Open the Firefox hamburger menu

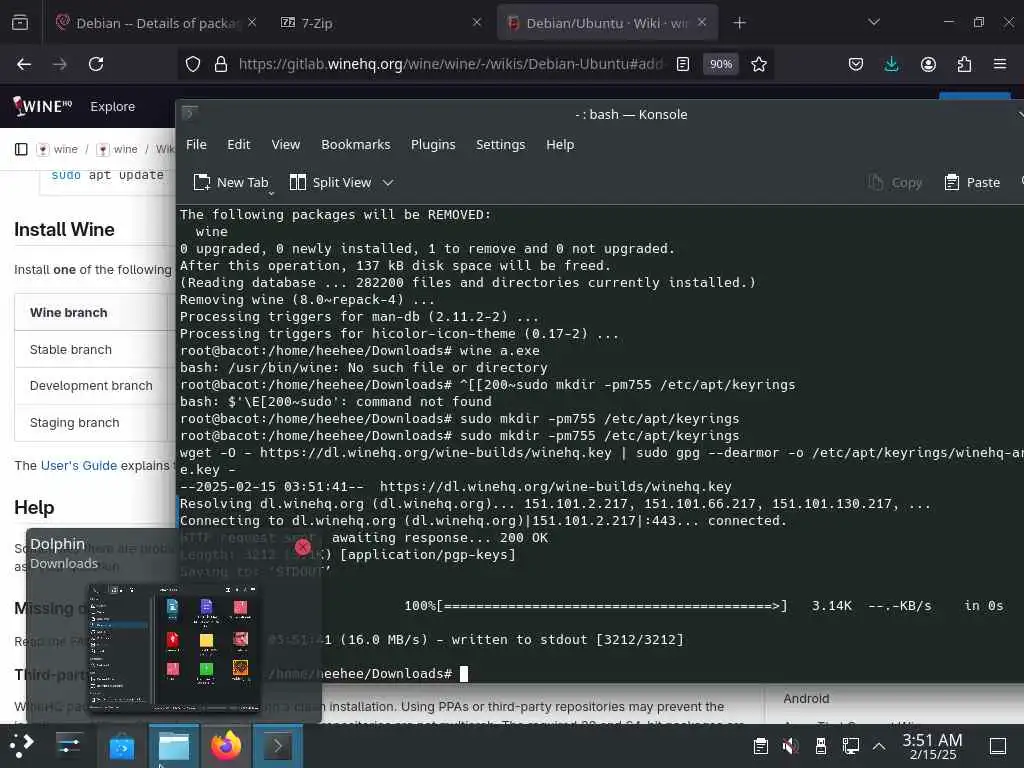pos(1000,64)
